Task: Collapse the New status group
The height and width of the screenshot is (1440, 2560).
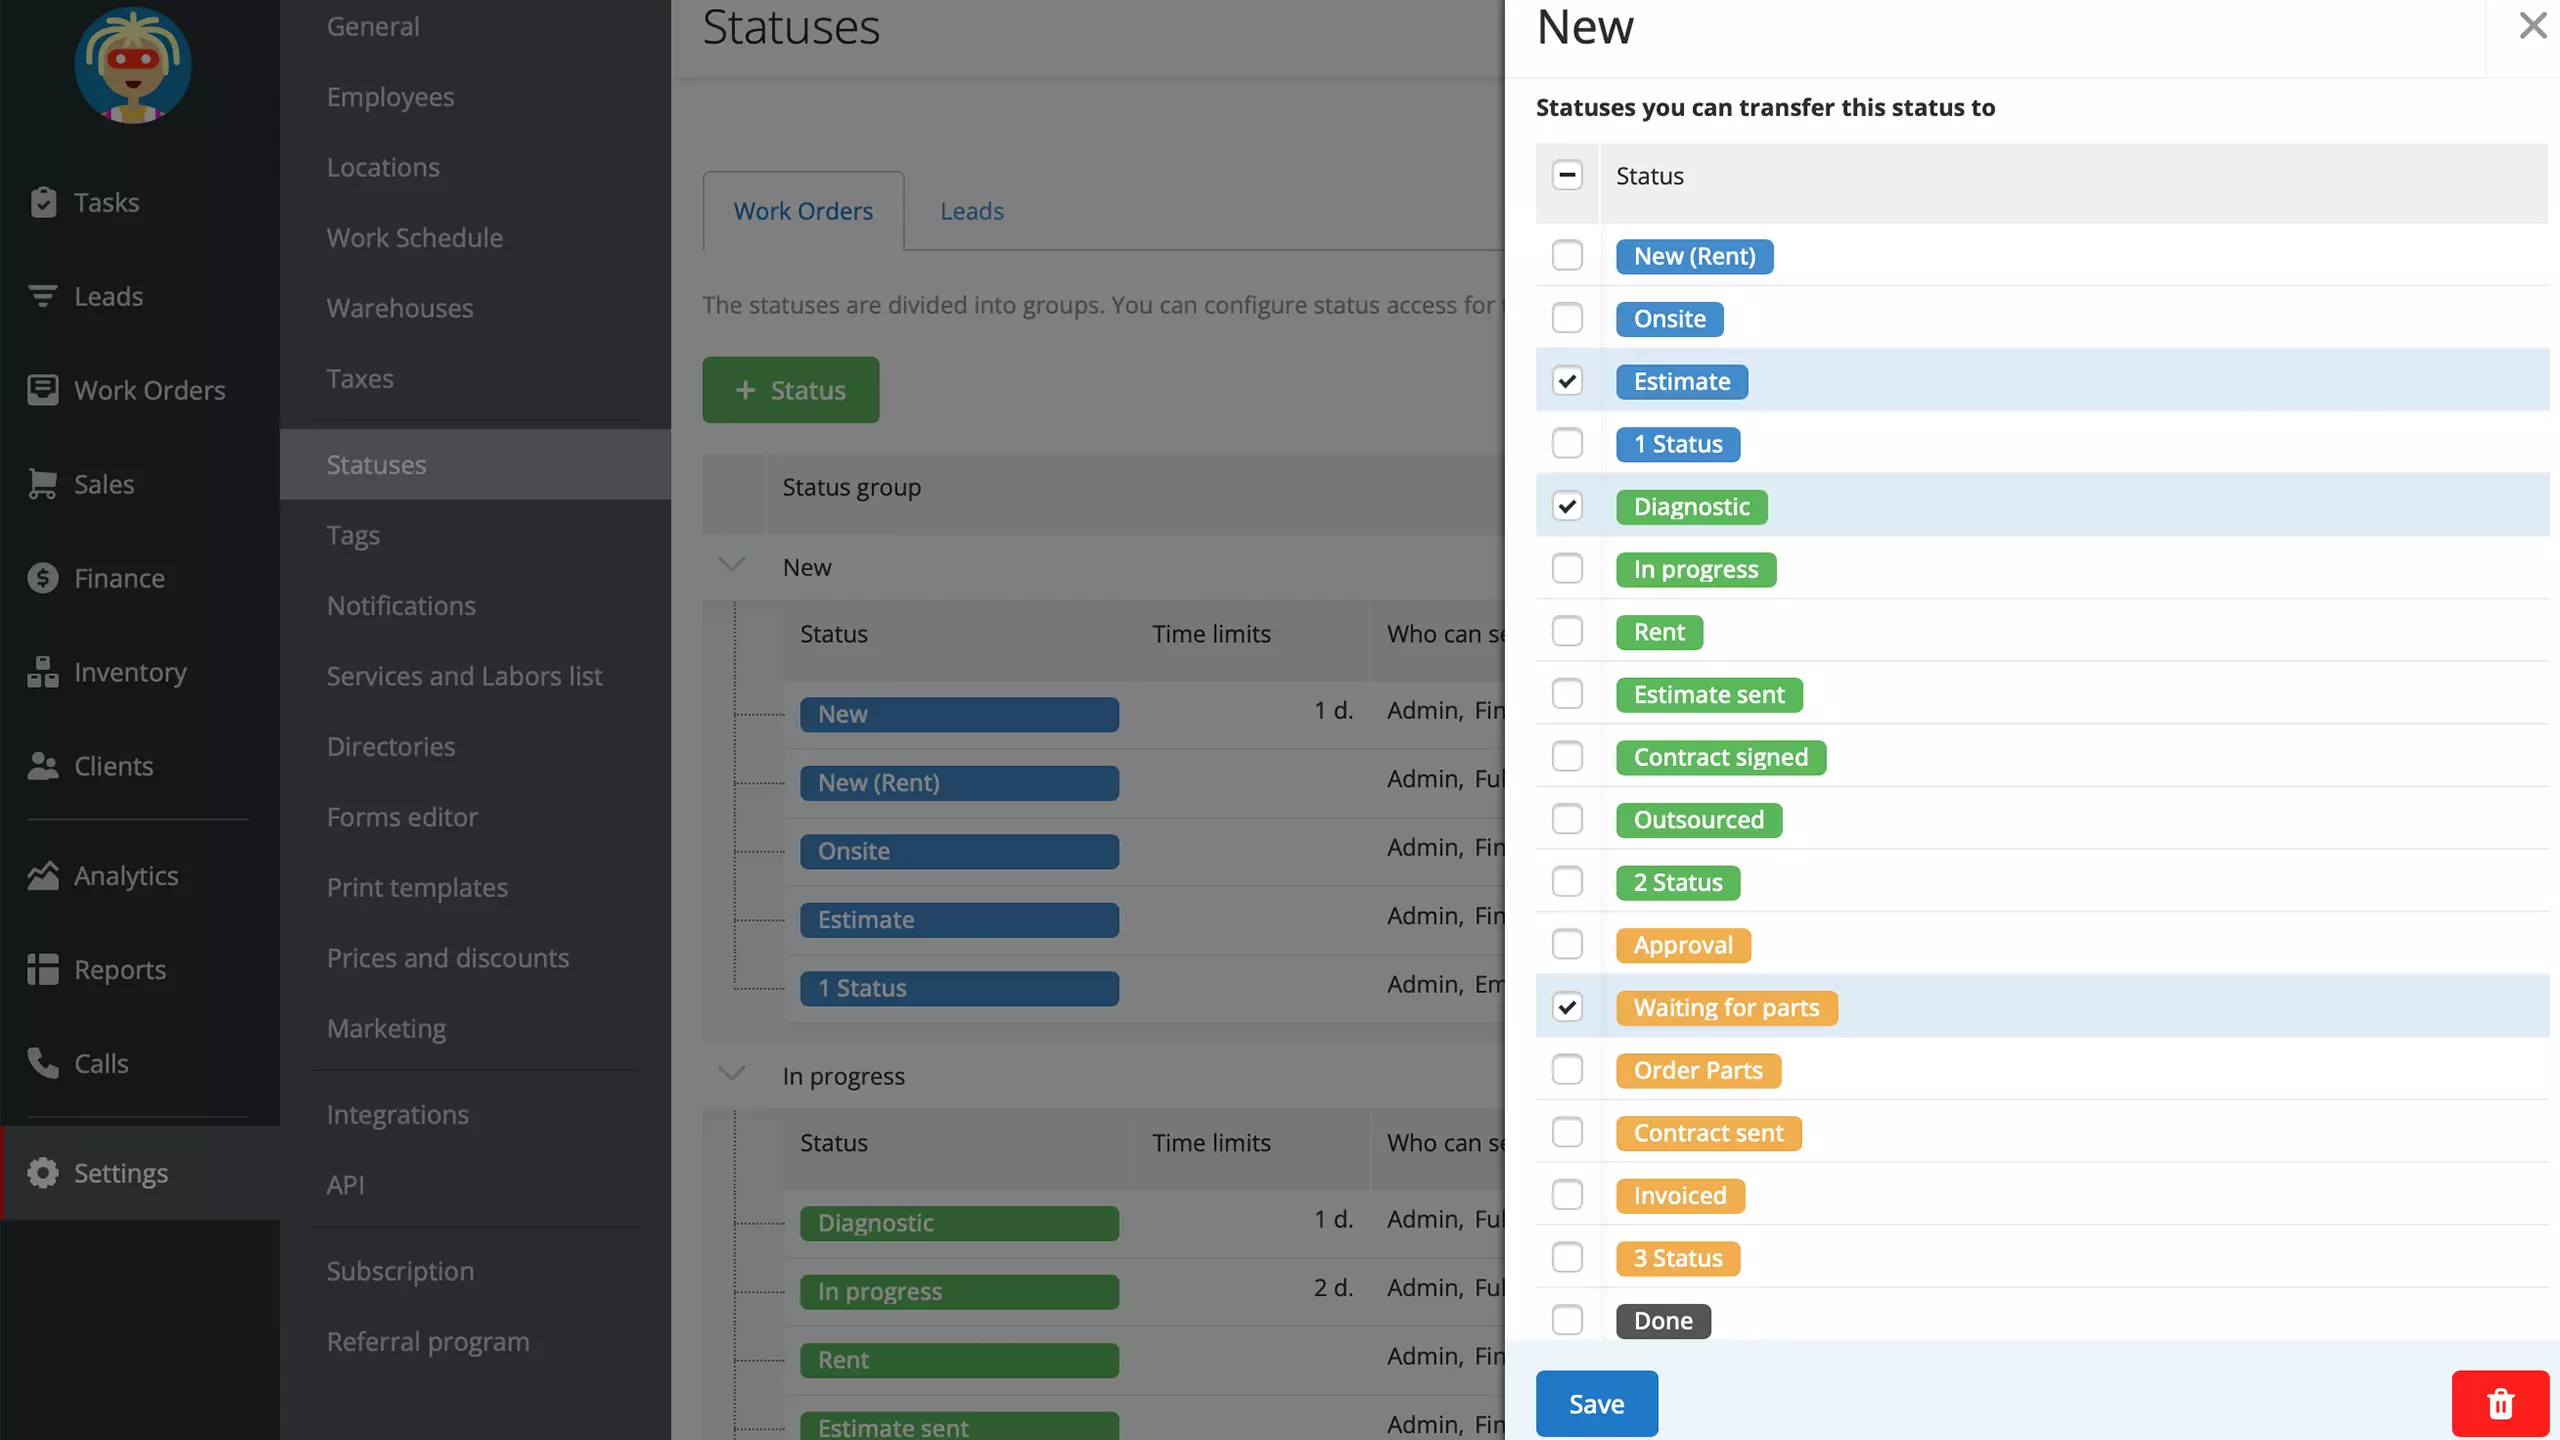Action: pos(730,564)
